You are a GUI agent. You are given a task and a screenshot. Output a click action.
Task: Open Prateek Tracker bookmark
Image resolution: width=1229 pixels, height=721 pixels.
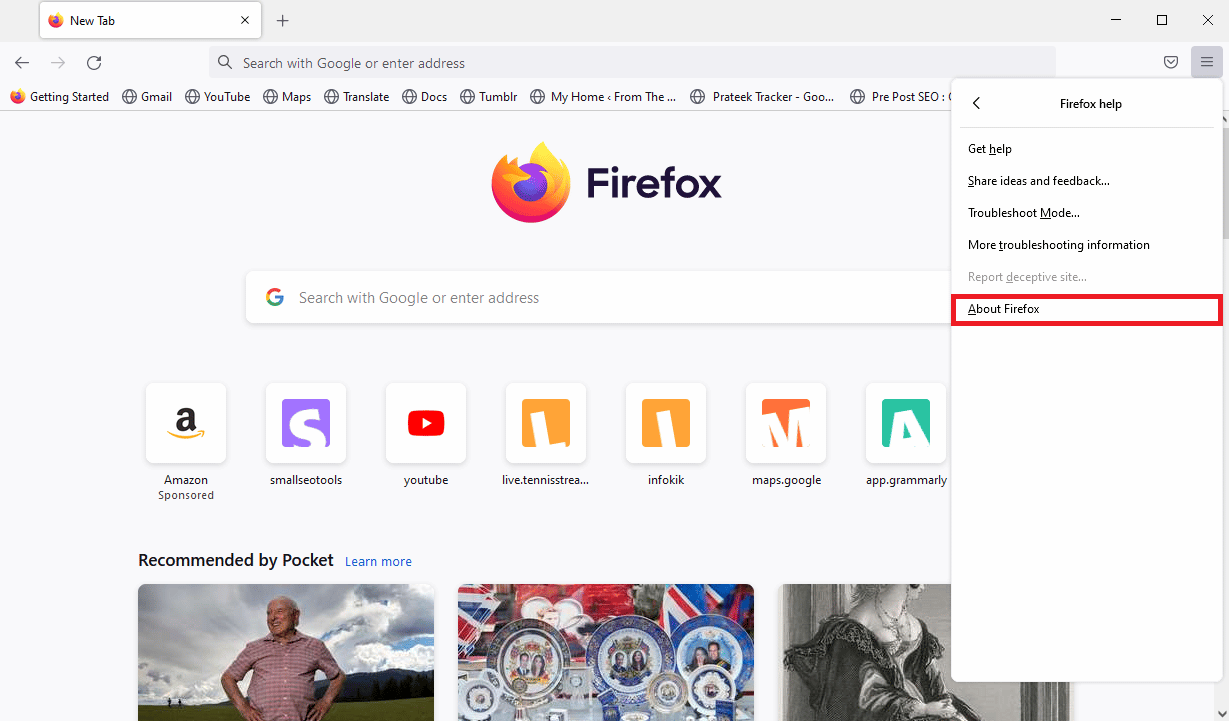(x=763, y=97)
